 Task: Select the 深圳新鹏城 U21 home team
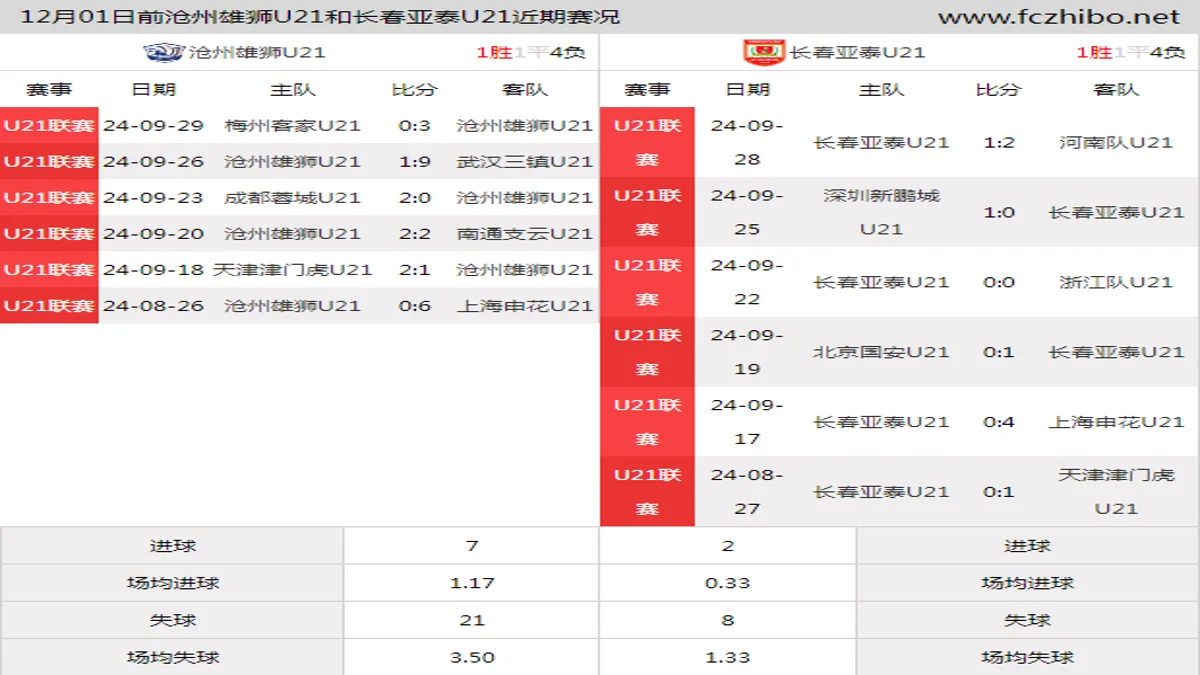pyautogui.click(x=881, y=212)
